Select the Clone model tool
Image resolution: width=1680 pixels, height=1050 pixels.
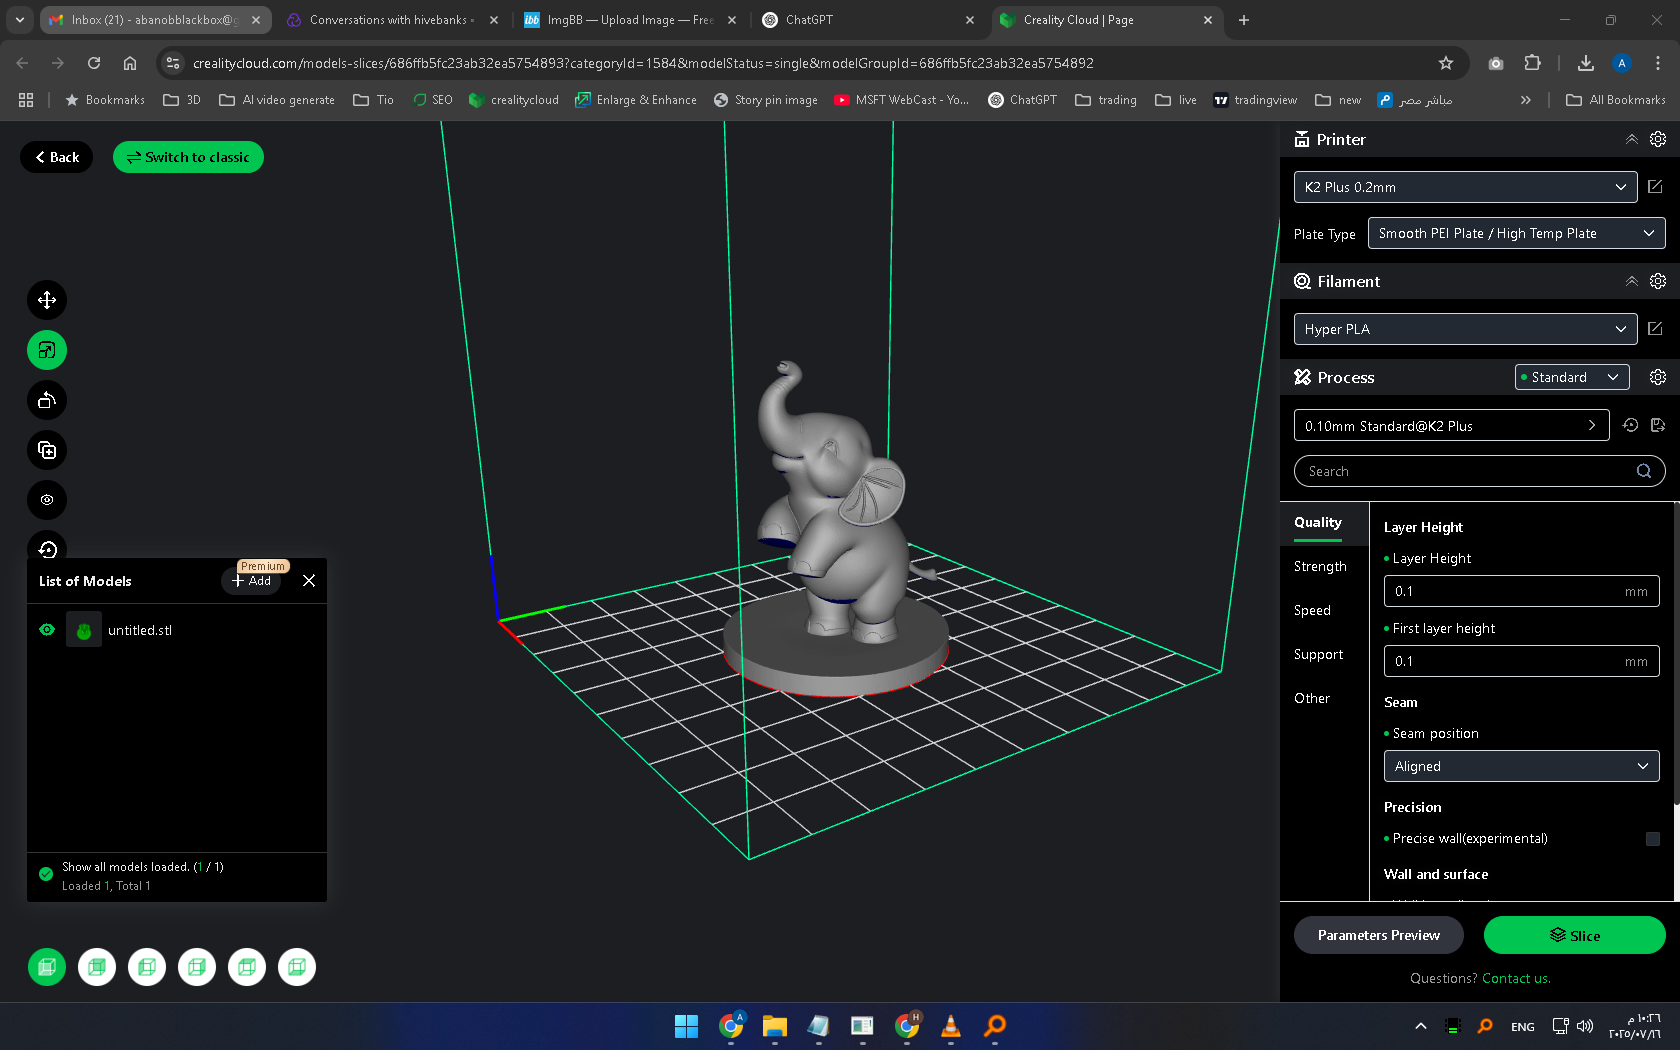coord(47,450)
